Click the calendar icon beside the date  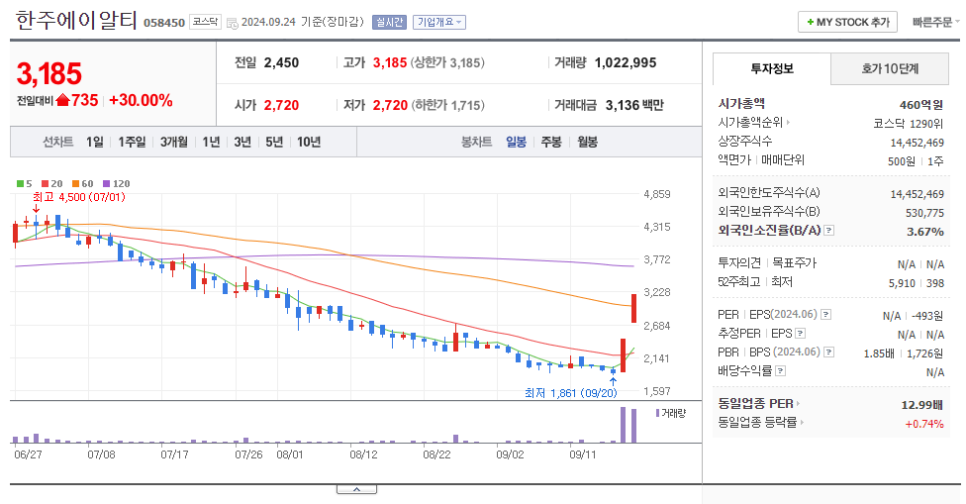click(232, 23)
